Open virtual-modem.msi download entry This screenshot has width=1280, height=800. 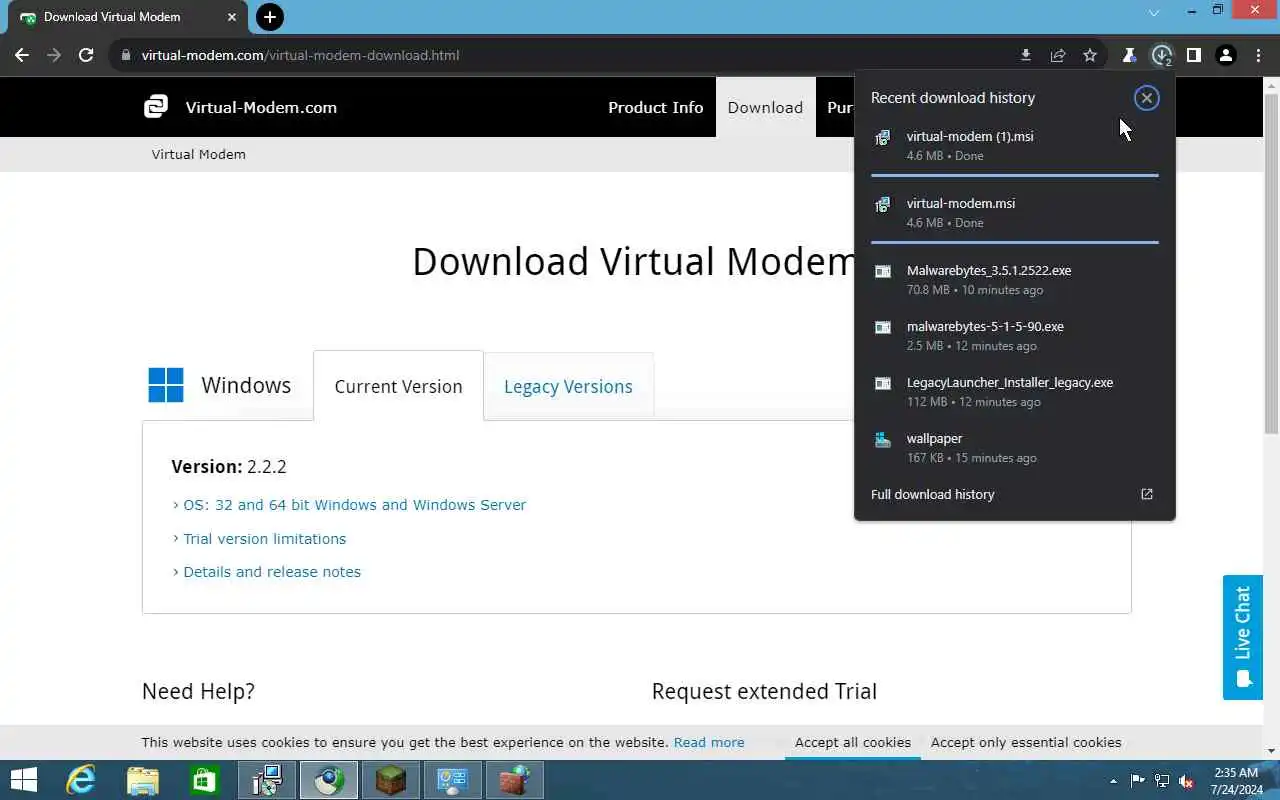[x=1014, y=212]
